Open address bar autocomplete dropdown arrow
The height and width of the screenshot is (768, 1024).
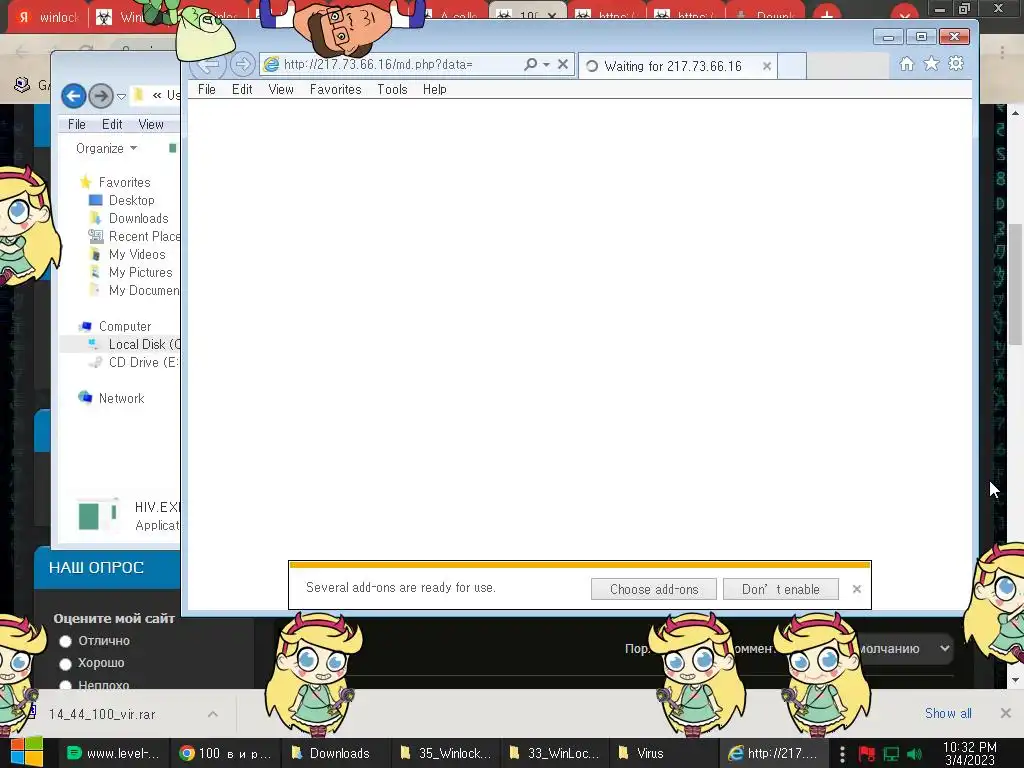point(547,64)
